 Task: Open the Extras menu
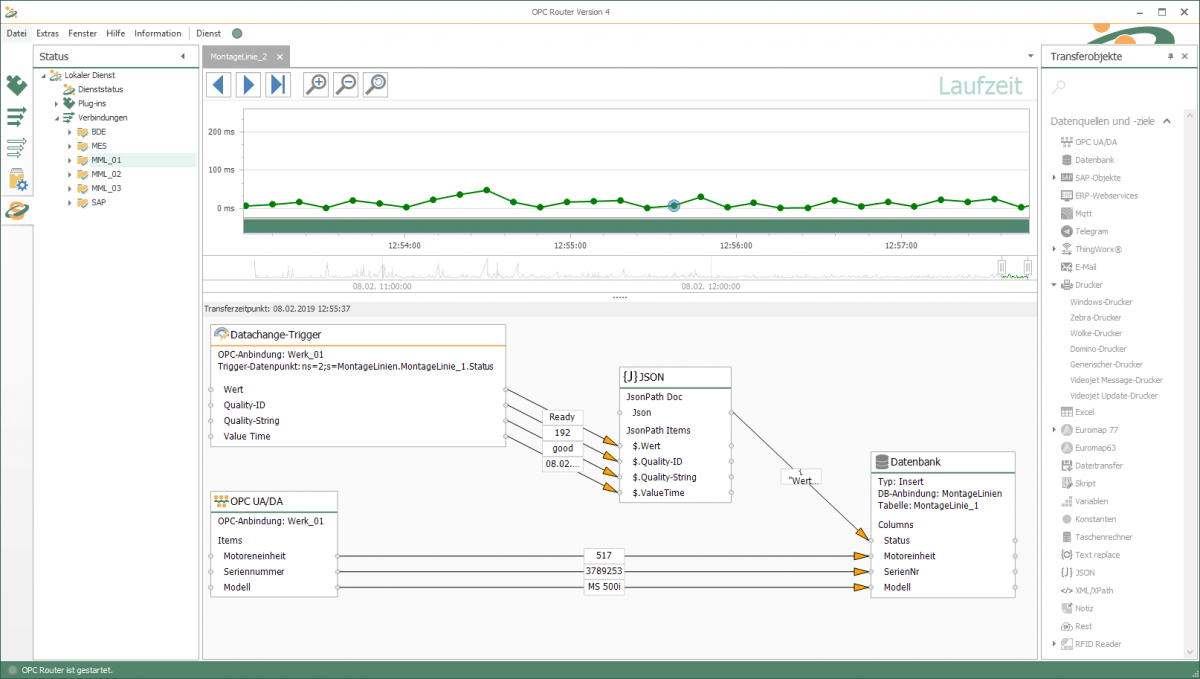47,33
